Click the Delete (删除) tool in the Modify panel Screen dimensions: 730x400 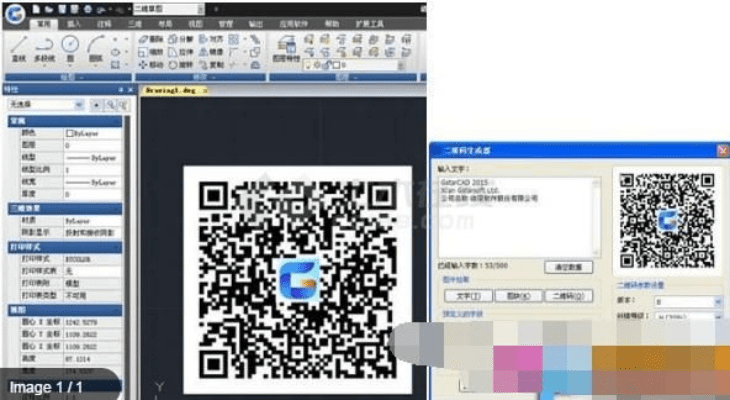pos(150,38)
